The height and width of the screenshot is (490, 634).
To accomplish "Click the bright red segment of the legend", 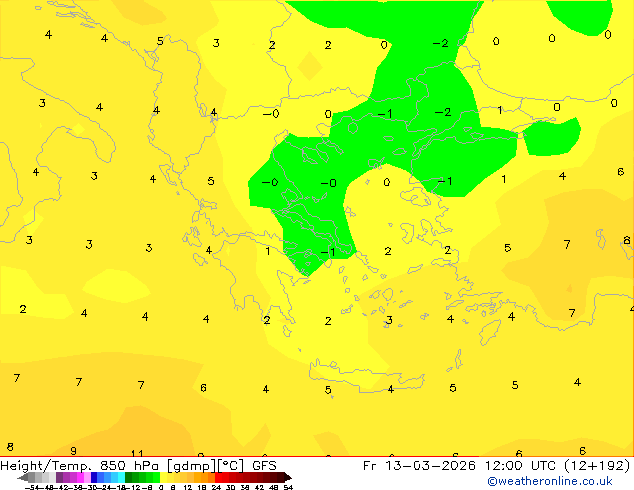I will tap(218, 477).
